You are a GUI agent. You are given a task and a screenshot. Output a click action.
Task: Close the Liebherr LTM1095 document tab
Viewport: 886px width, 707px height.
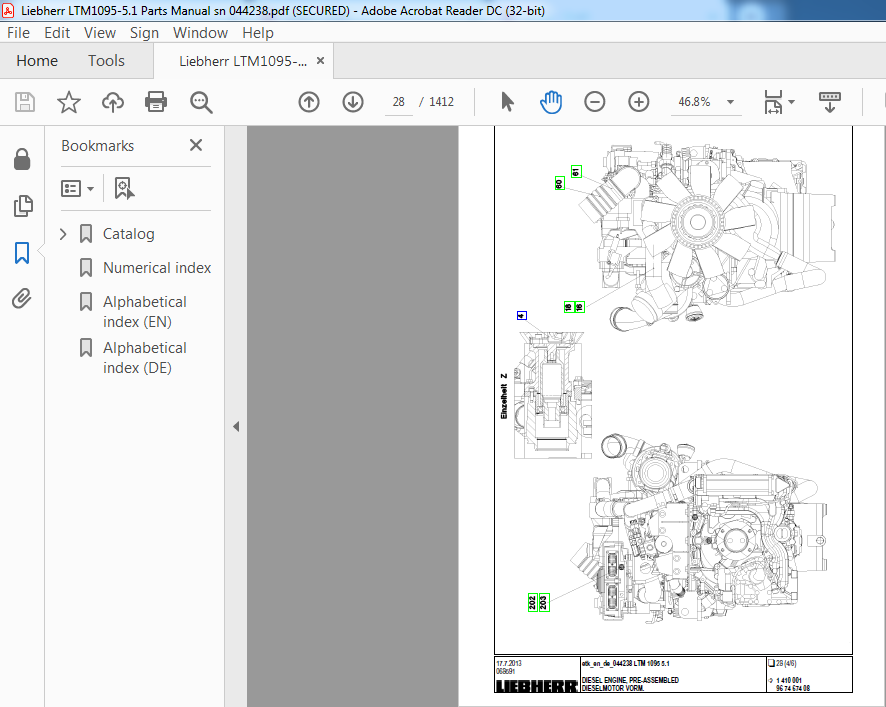coord(320,60)
